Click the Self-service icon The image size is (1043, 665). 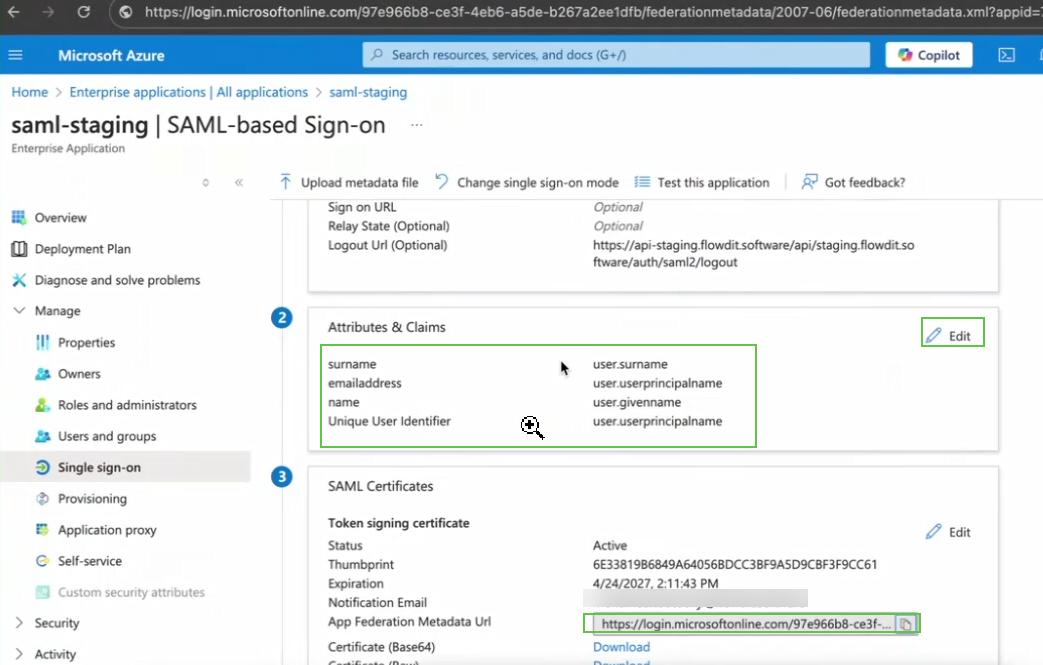tap(43, 561)
